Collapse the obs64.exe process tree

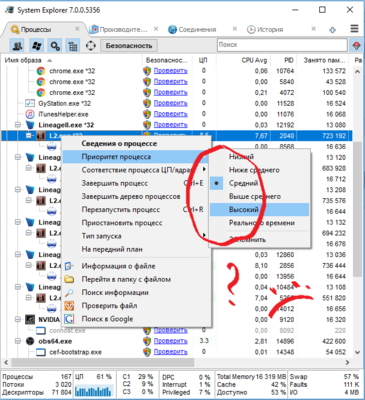click(x=18, y=341)
